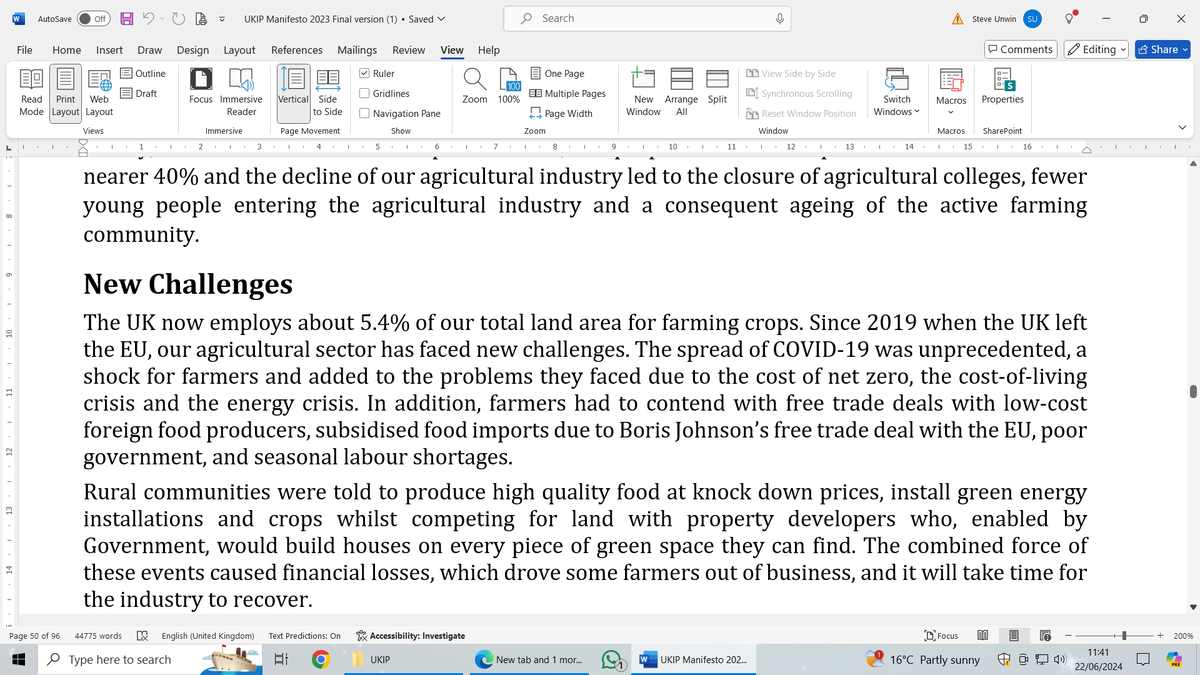Click Accessibility: Investigate in status bar
This screenshot has height=675, width=1200.
coord(410,635)
